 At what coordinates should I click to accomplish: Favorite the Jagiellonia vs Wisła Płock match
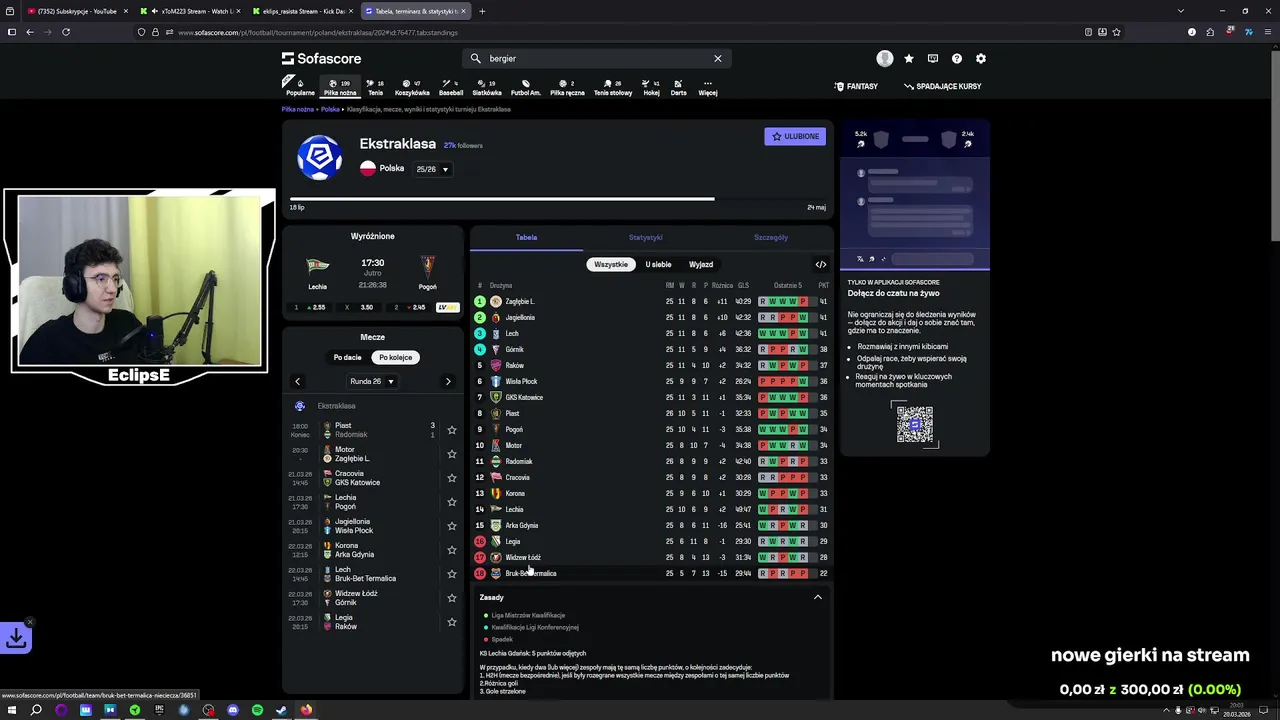click(x=452, y=526)
